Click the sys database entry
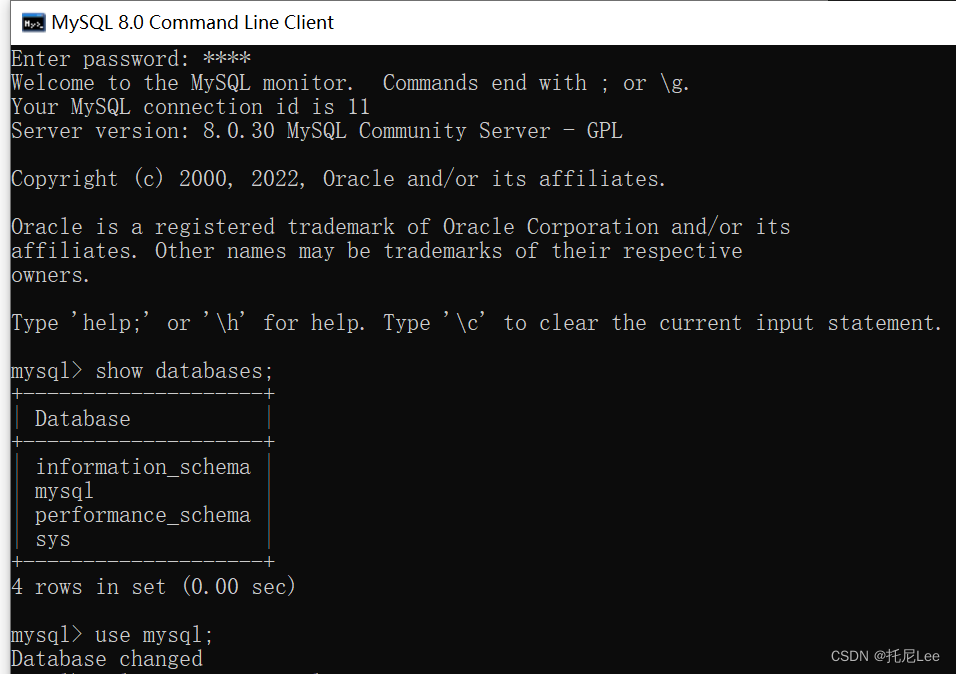The width and height of the screenshot is (956, 674). (52, 538)
